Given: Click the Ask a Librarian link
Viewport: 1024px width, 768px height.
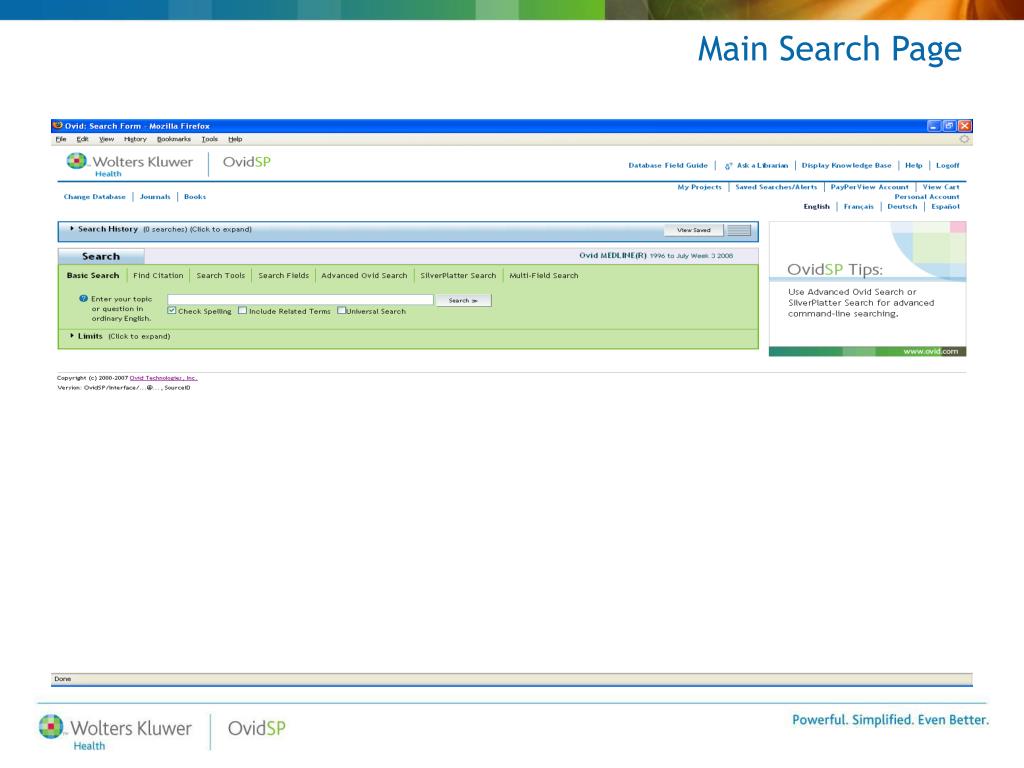Looking at the screenshot, I should 762,166.
